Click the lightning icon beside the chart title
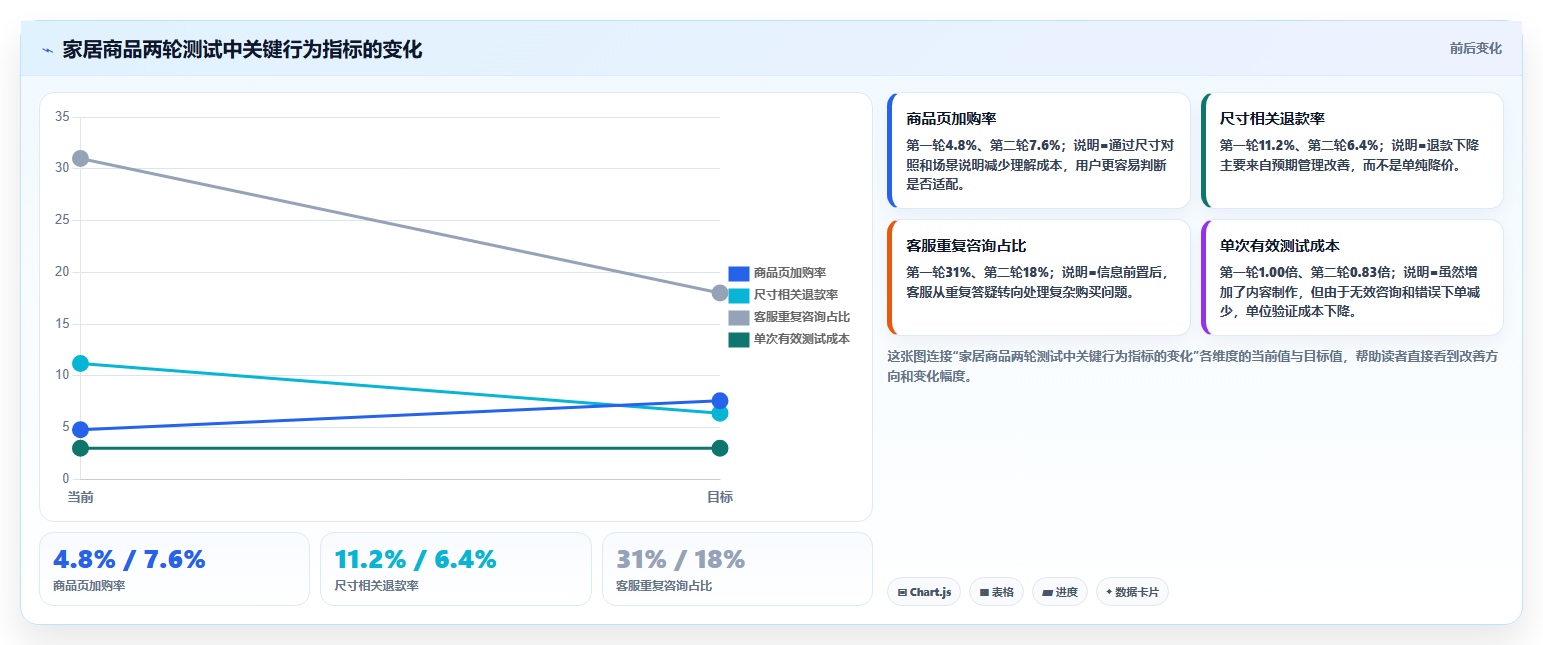 click(x=47, y=50)
